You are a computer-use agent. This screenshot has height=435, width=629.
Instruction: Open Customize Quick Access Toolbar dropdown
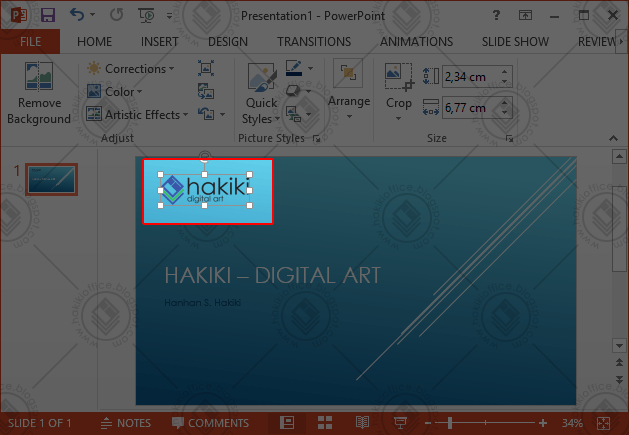click(170, 16)
